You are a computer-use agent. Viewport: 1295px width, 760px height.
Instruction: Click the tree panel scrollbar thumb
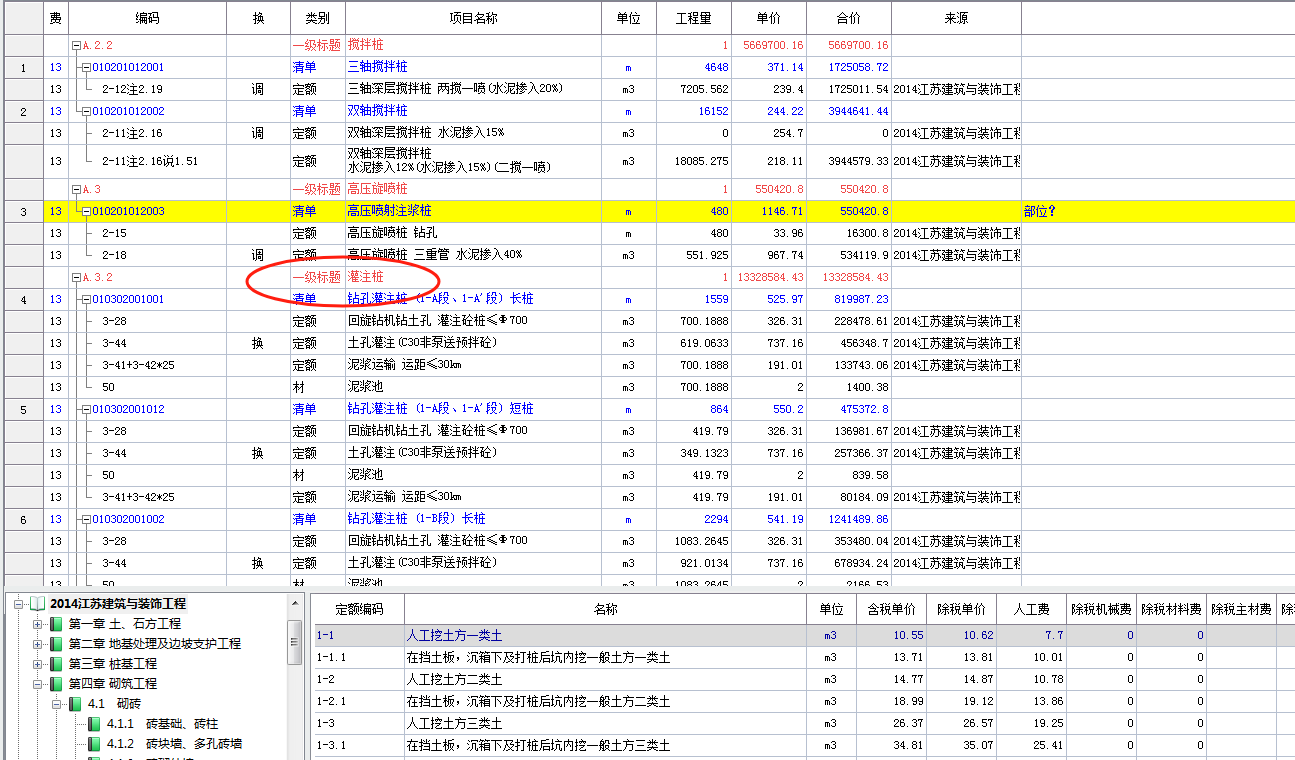(x=295, y=641)
